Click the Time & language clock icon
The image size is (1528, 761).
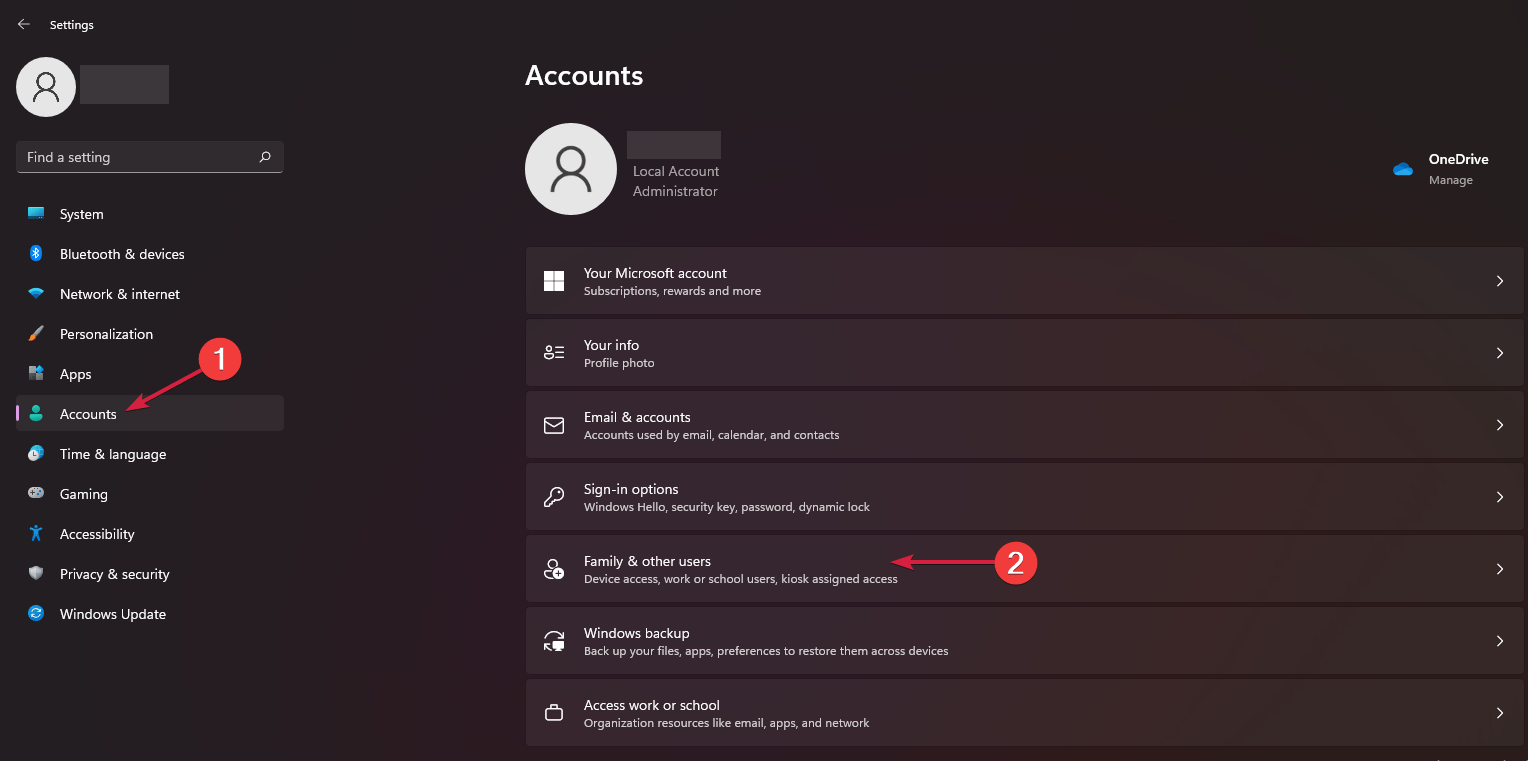[36, 454]
